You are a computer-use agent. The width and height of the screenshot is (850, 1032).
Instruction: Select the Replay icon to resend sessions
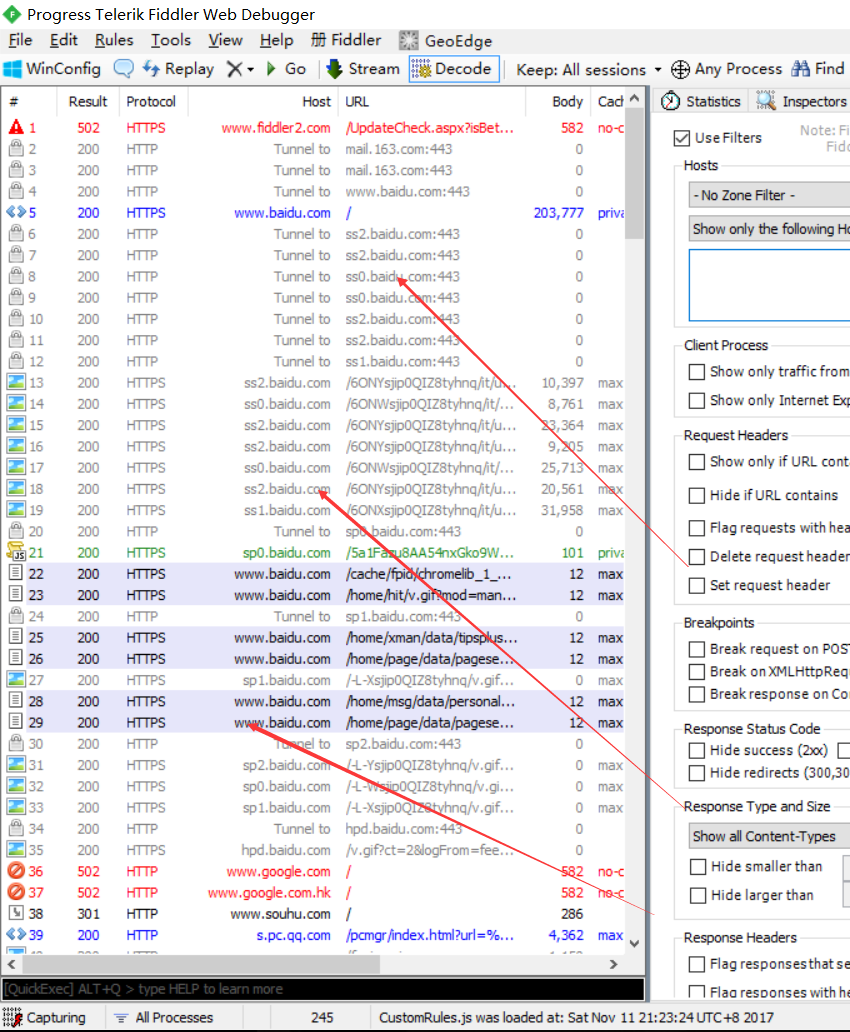click(x=179, y=68)
